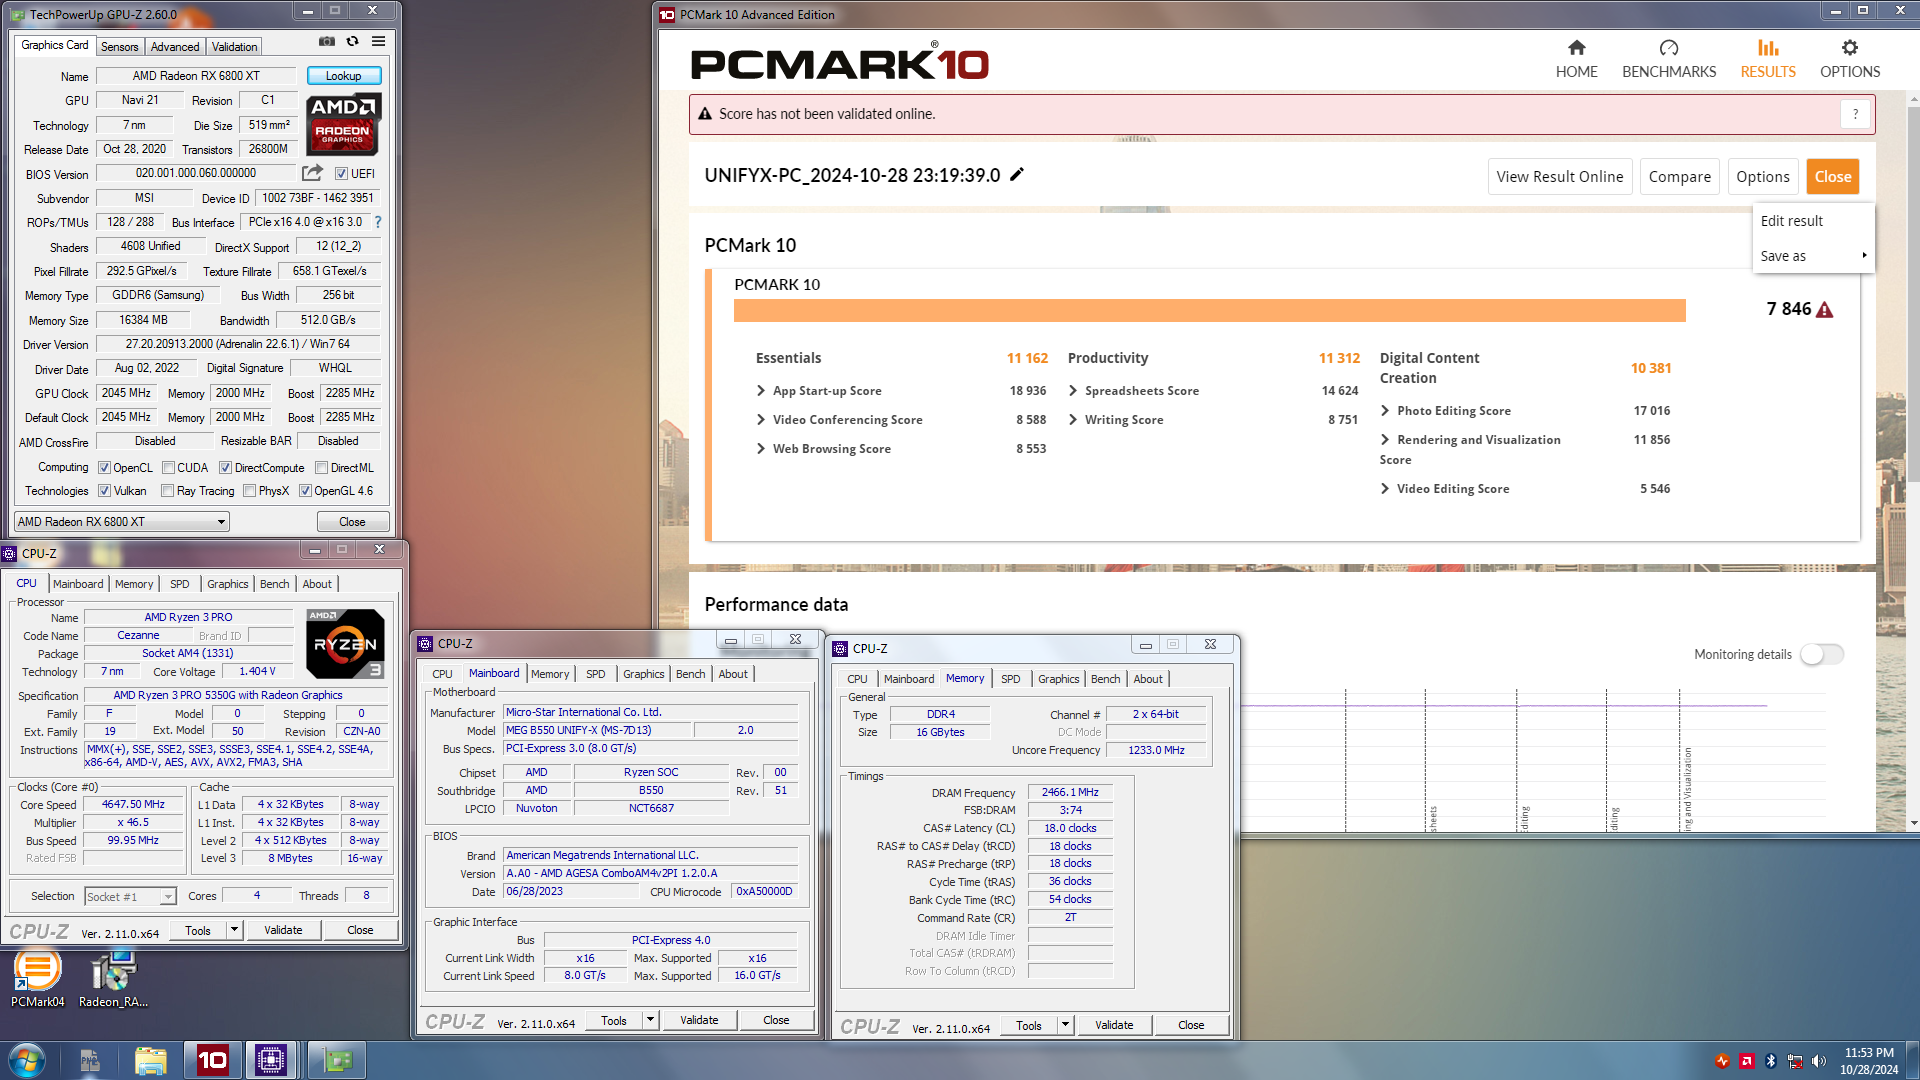Toggle the DirectML checkbox
This screenshot has height=1080, width=1920.
coord(321,468)
